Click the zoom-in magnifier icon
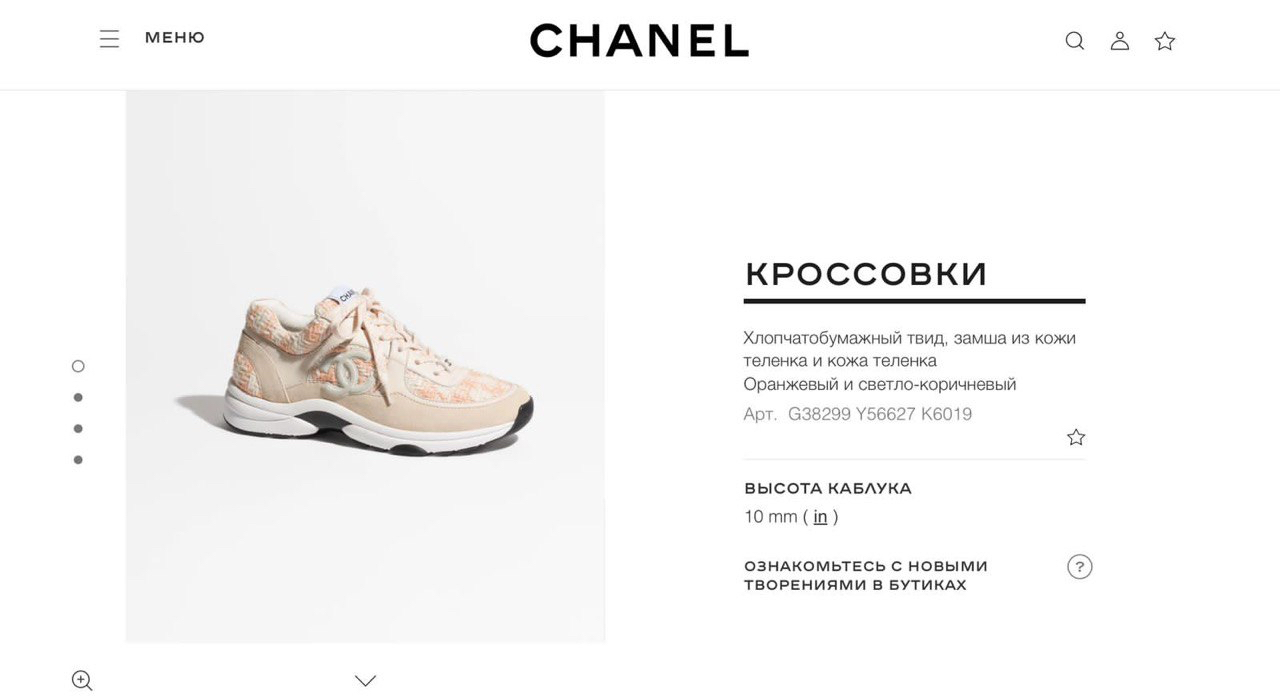 pyautogui.click(x=82, y=680)
